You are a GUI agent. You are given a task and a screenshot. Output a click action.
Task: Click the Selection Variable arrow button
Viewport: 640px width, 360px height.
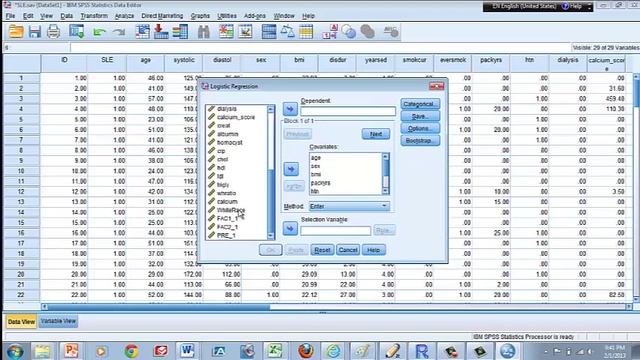point(290,229)
